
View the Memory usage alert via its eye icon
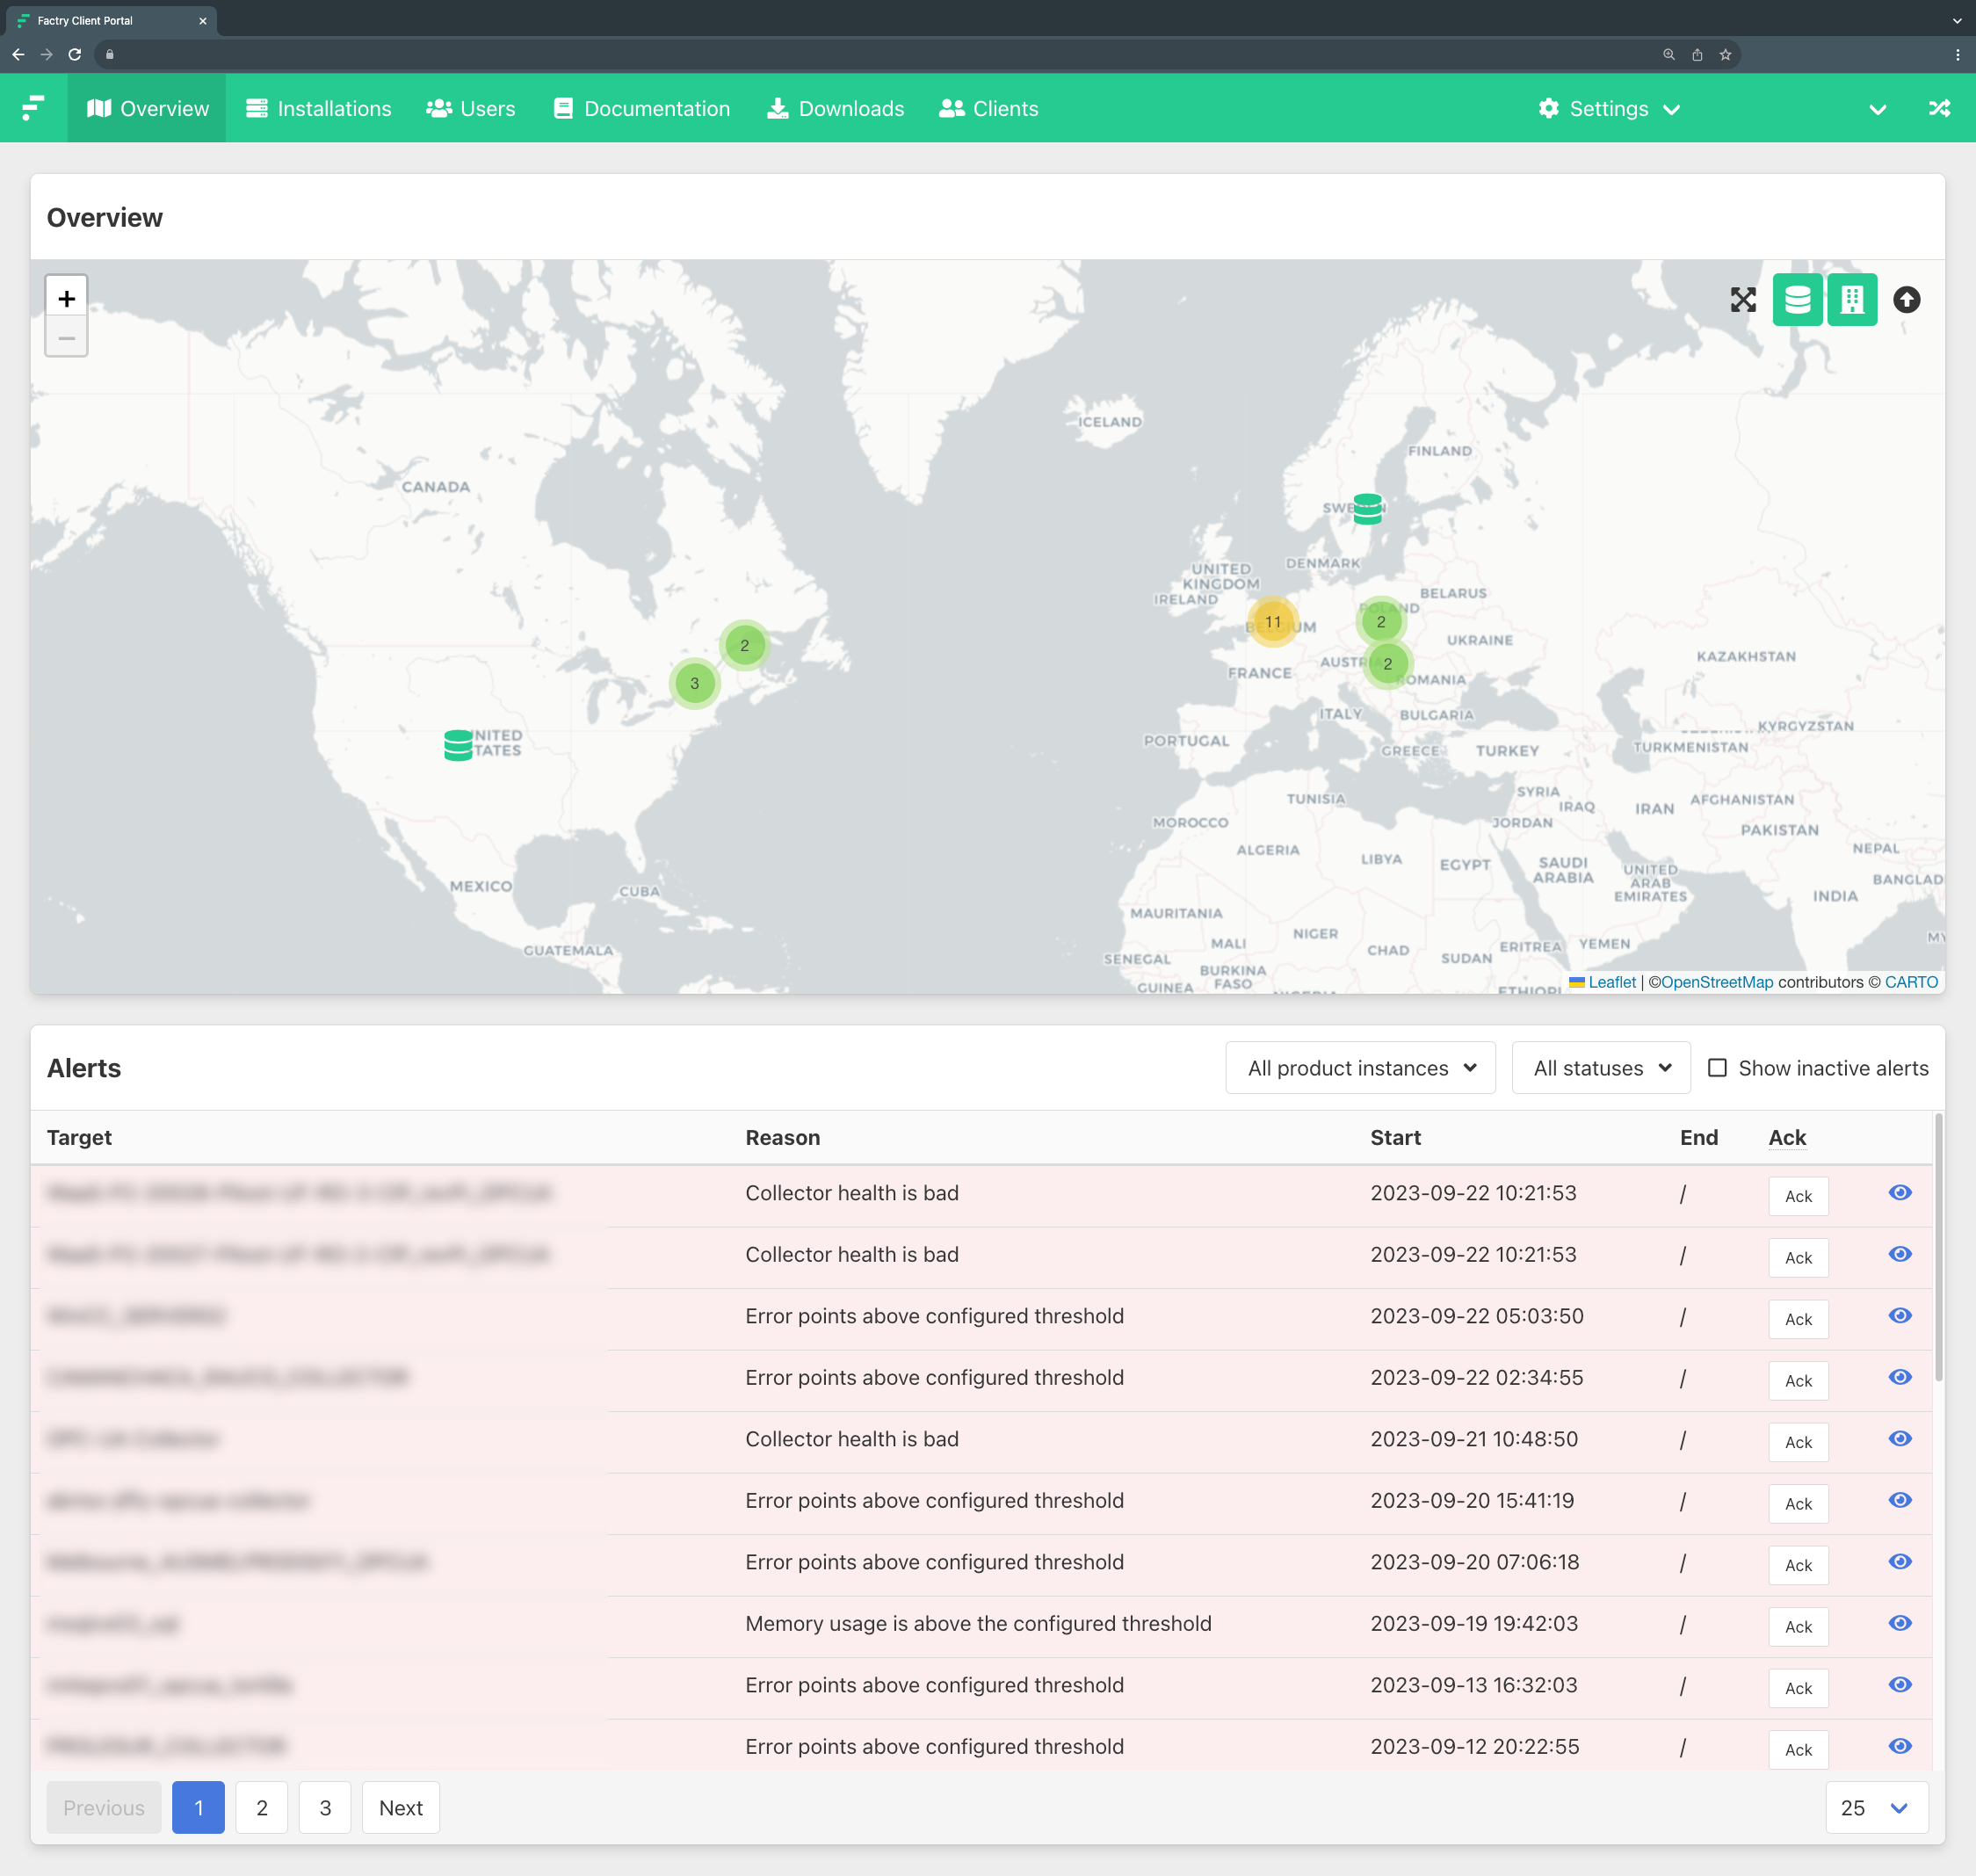pos(1900,1623)
